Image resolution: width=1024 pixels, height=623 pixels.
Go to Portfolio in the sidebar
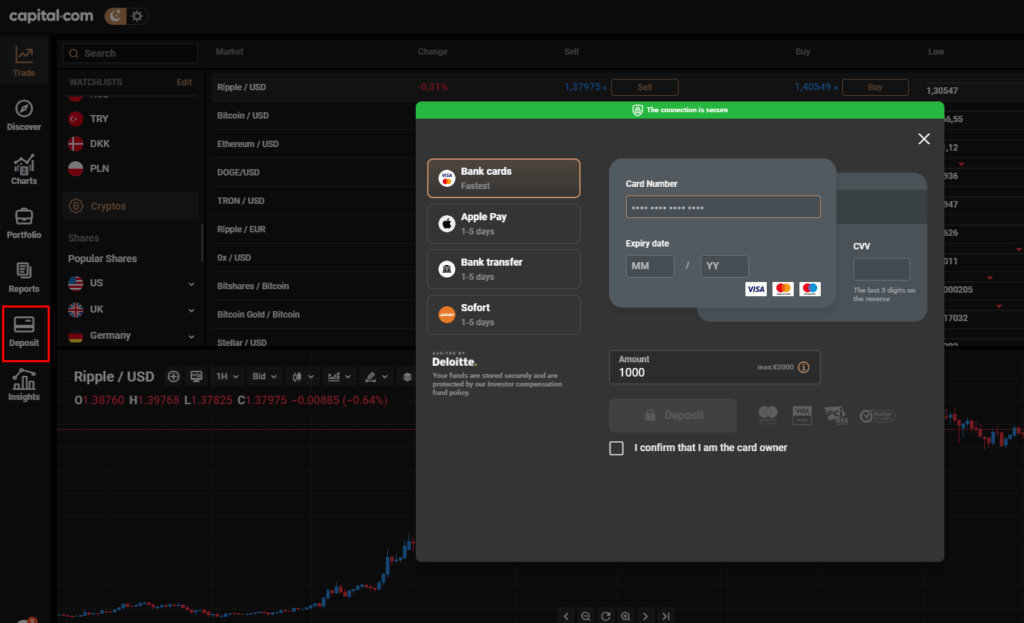click(x=24, y=223)
